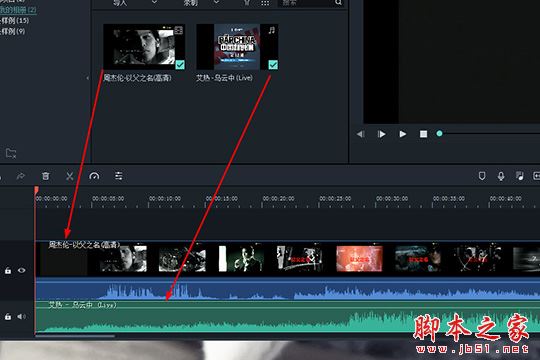Mute the audio track speaker icon

(x=22, y=316)
